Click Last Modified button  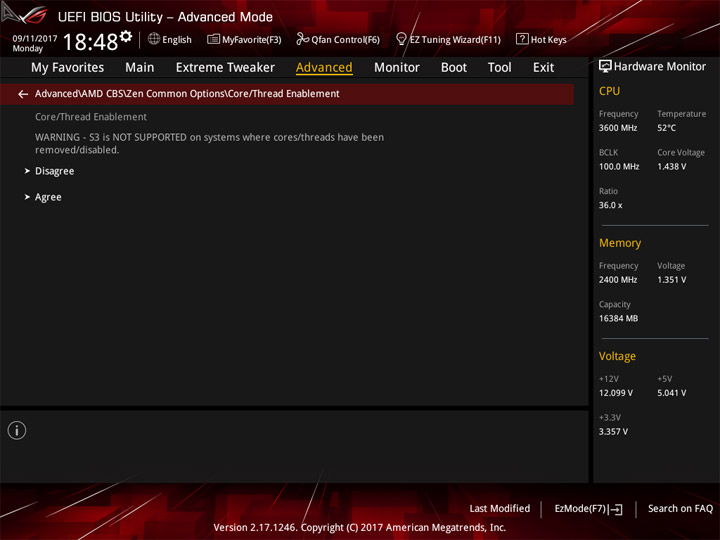pyautogui.click(x=500, y=509)
